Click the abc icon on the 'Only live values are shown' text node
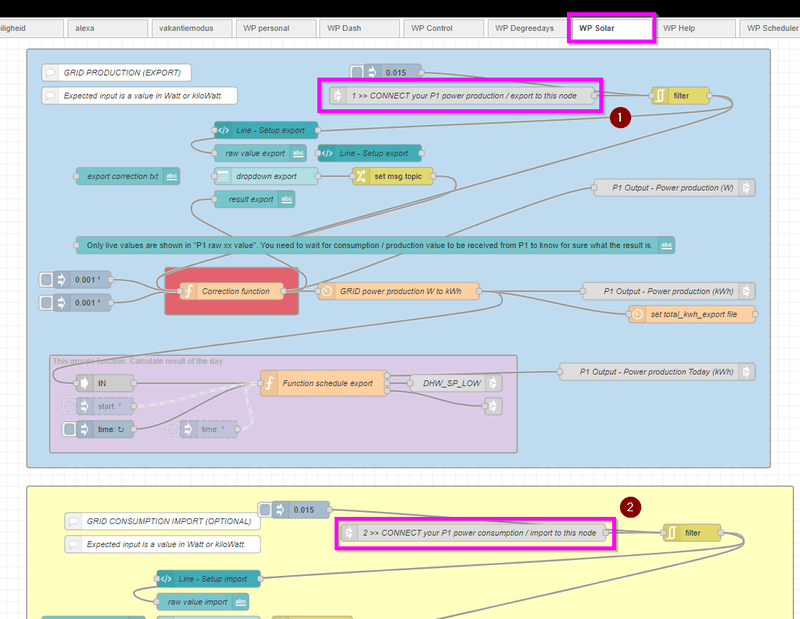800x619 pixels. tap(666, 245)
